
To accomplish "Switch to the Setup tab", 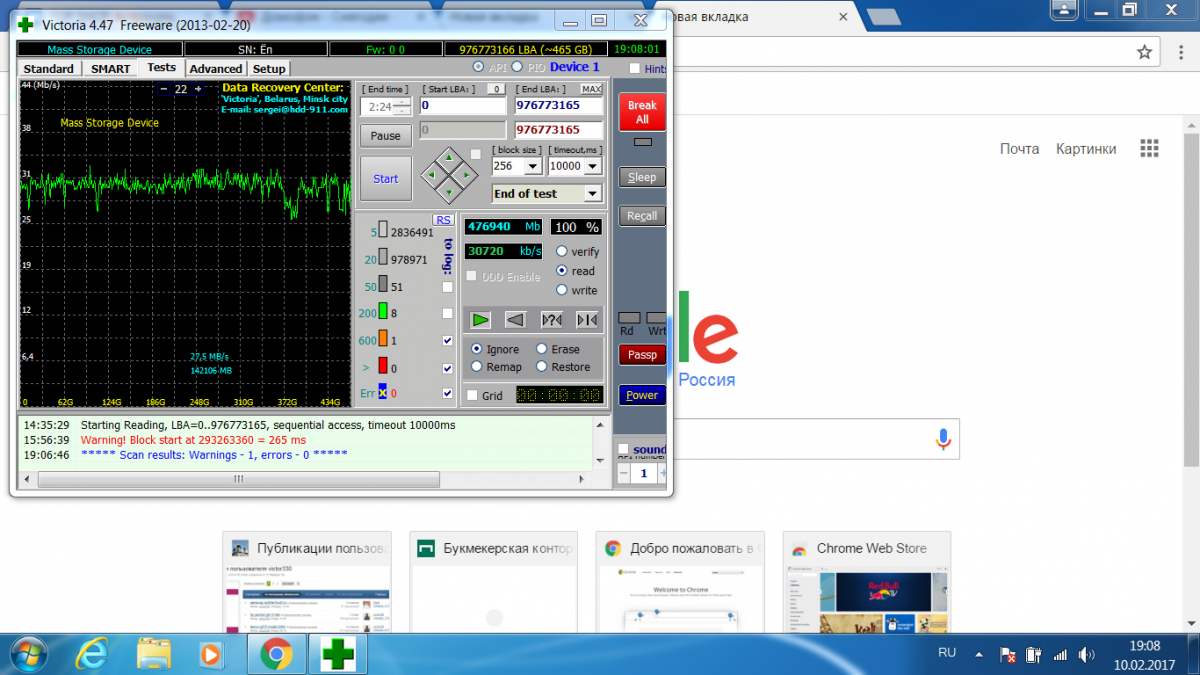I will [x=268, y=68].
